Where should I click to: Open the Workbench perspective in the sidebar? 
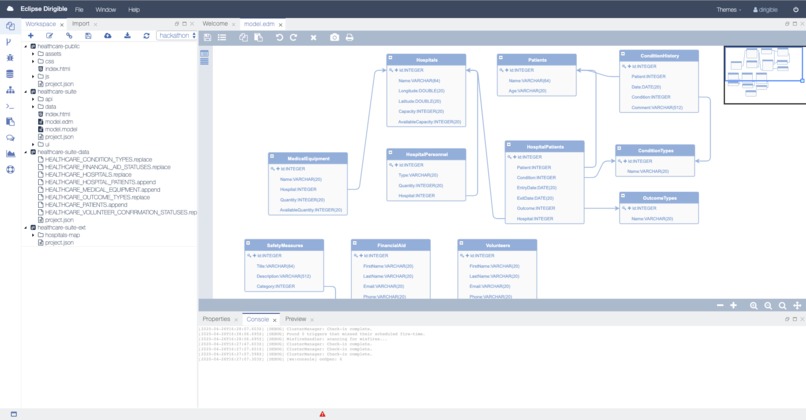click(x=10, y=26)
